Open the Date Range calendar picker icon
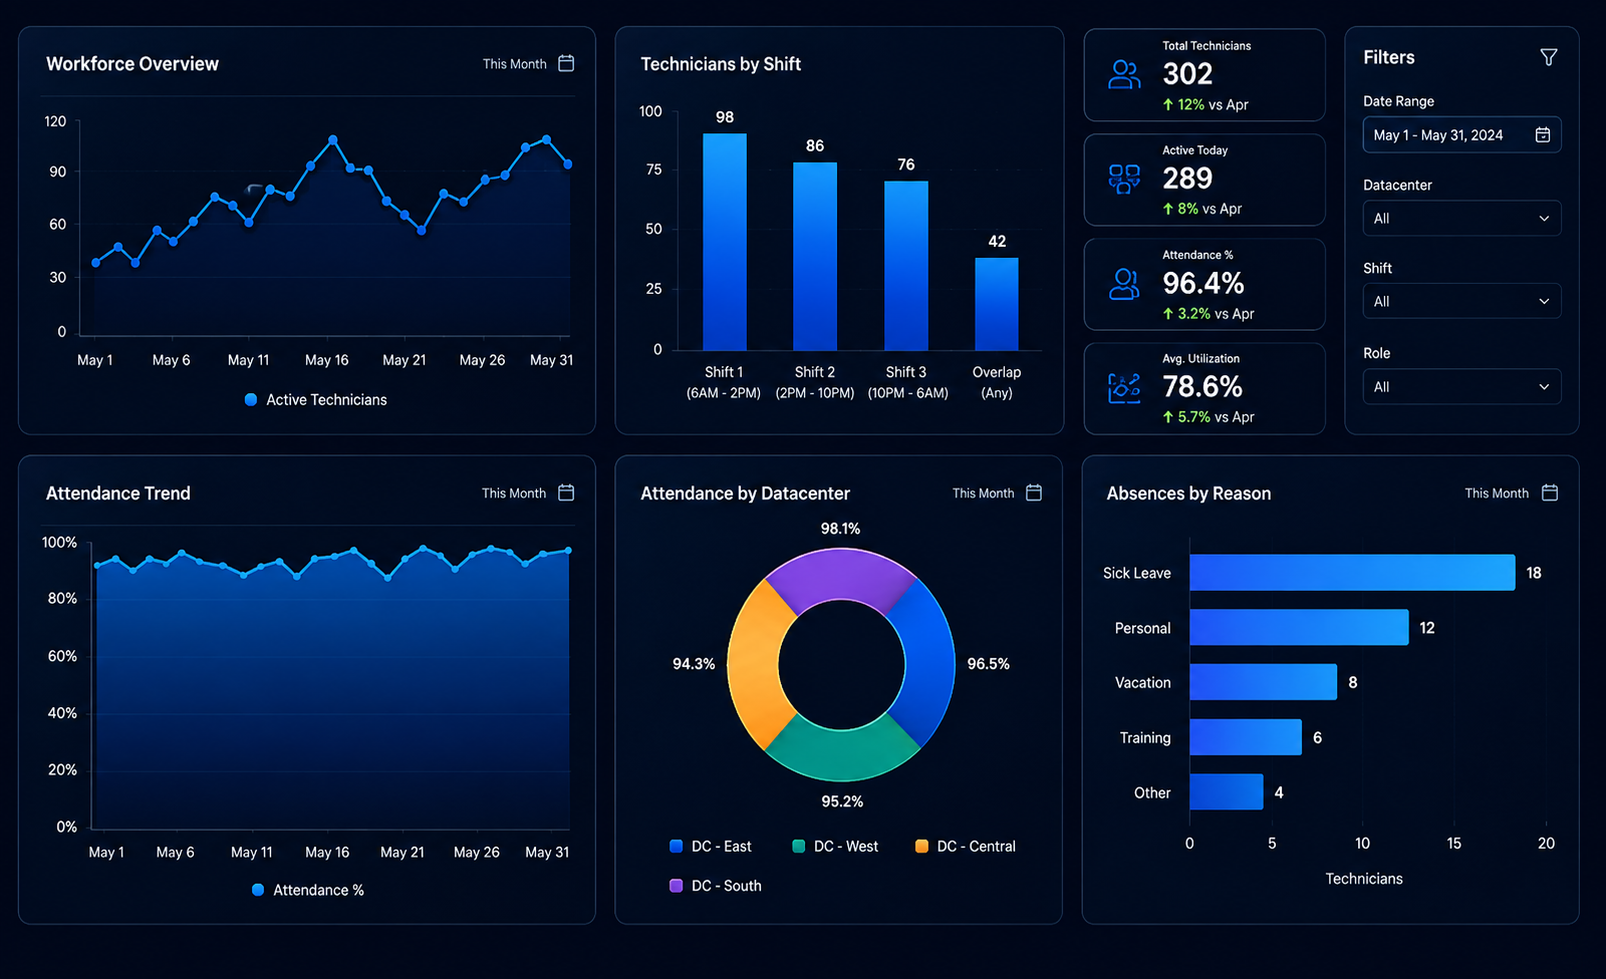The width and height of the screenshot is (1606, 979). pyautogui.click(x=1543, y=135)
